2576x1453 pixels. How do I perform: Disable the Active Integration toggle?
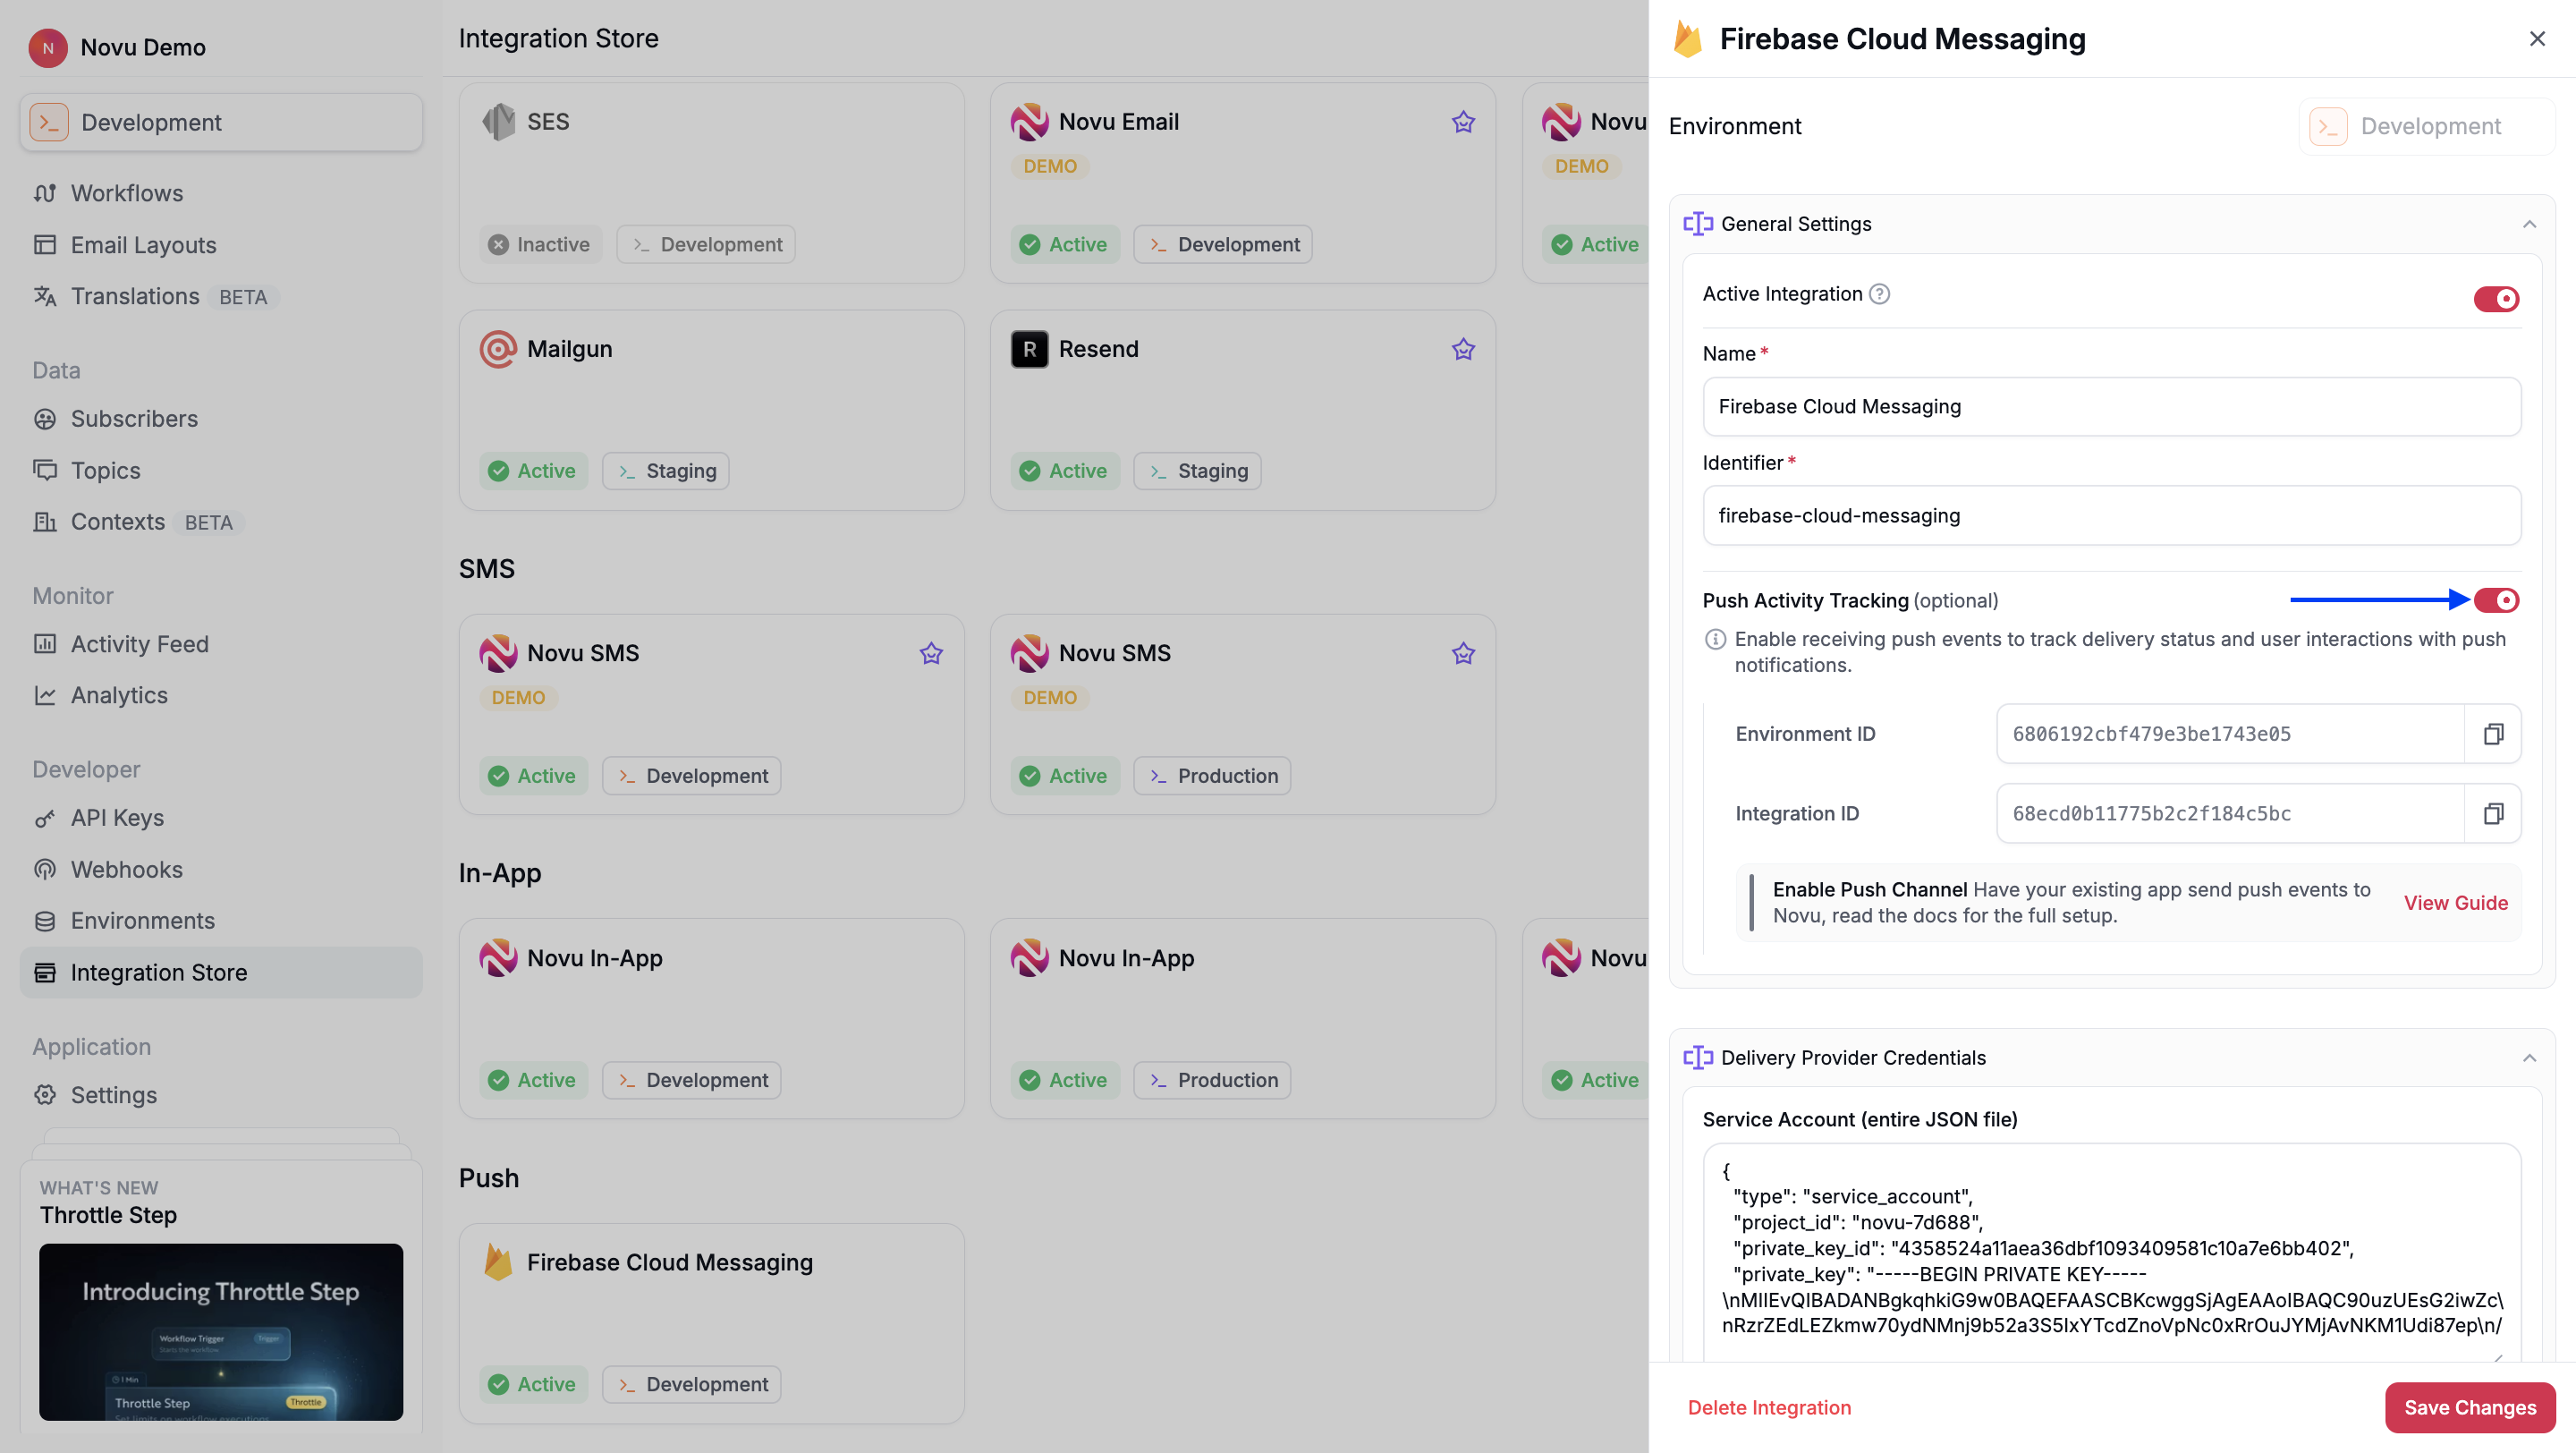click(2495, 297)
